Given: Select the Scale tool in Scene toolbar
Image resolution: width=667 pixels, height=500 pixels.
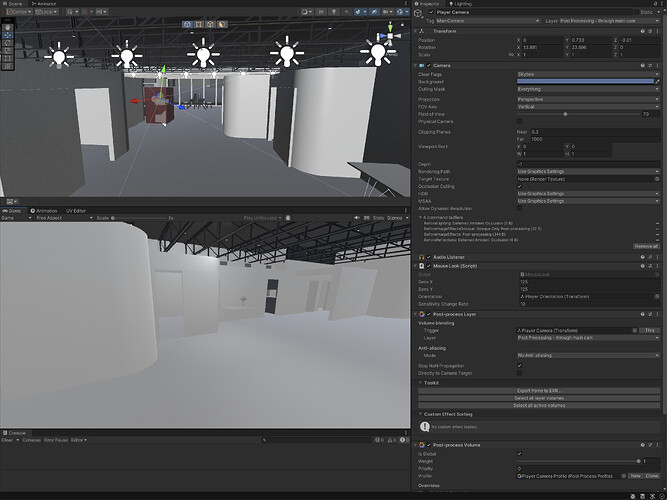Looking at the screenshot, I should click(x=7, y=50).
